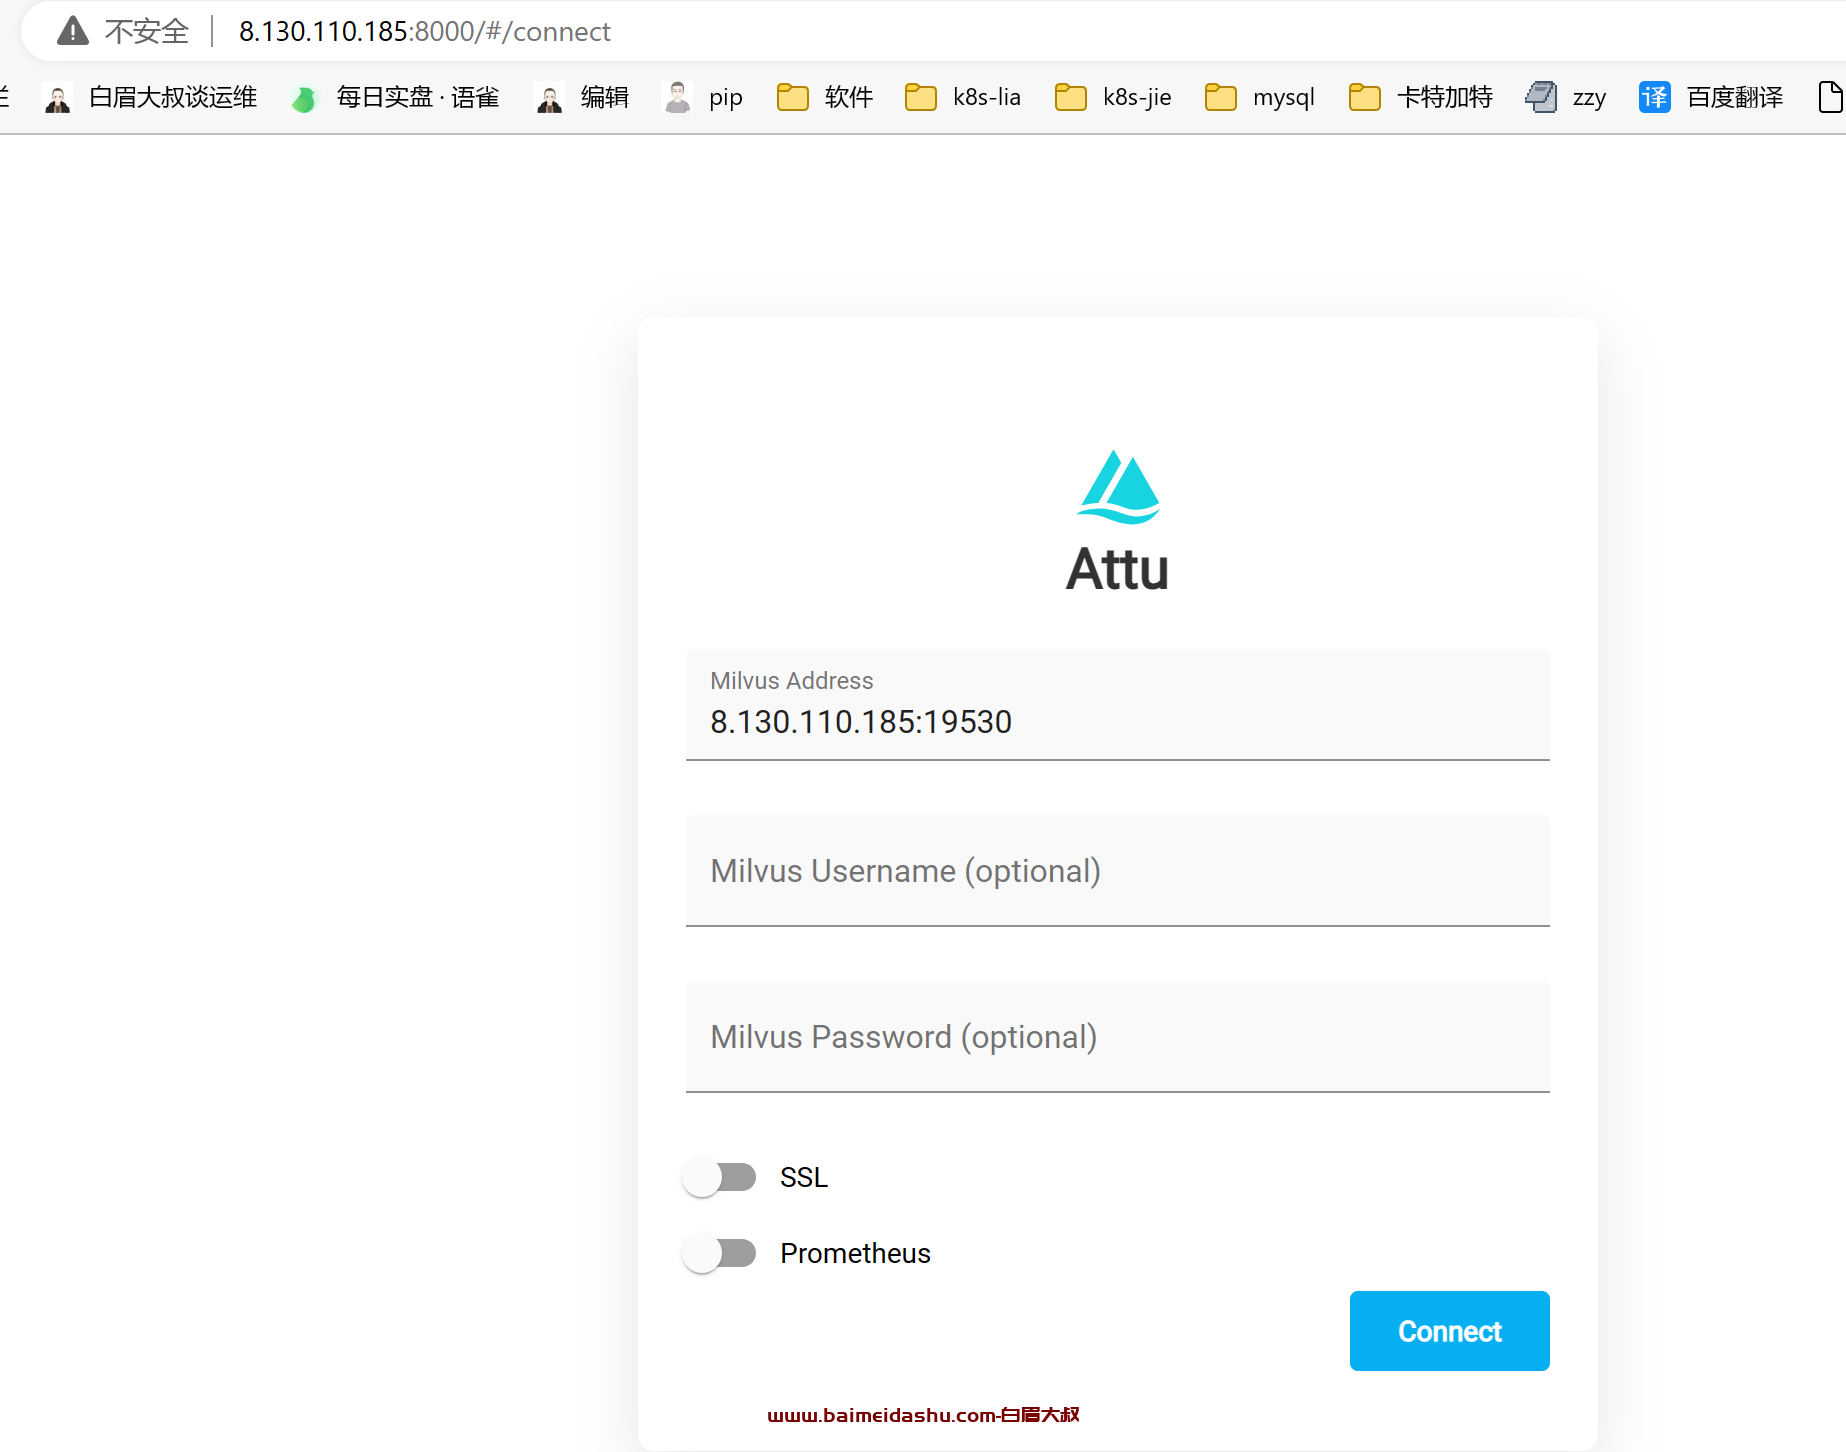Open the 卡特加特 bookmark folder
The height and width of the screenshot is (1452, 1846).
tap(1421, 97)
